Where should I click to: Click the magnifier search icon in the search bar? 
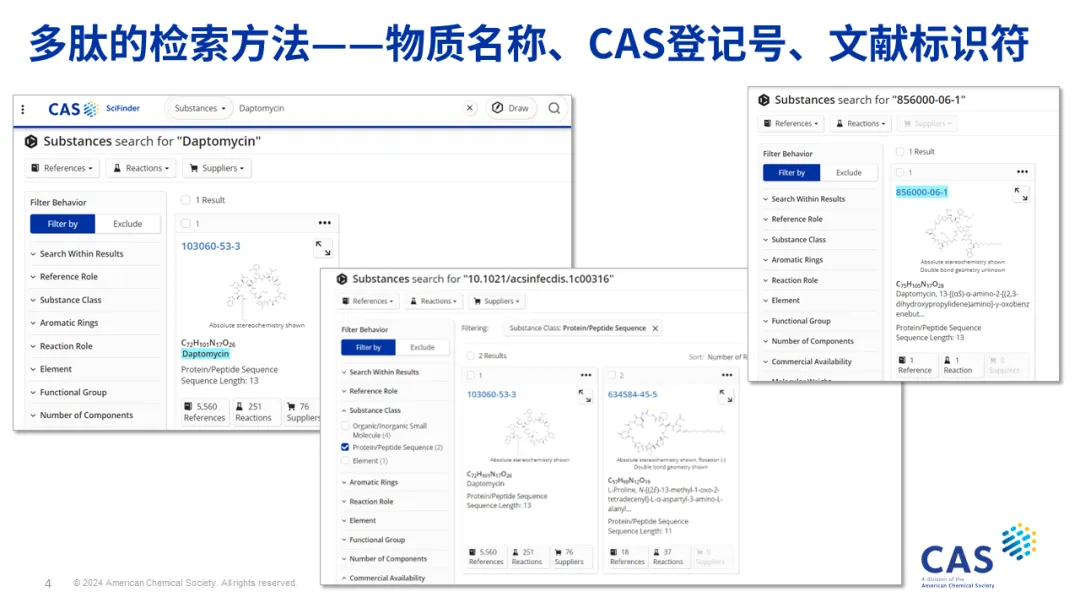(x=554, y=108)
